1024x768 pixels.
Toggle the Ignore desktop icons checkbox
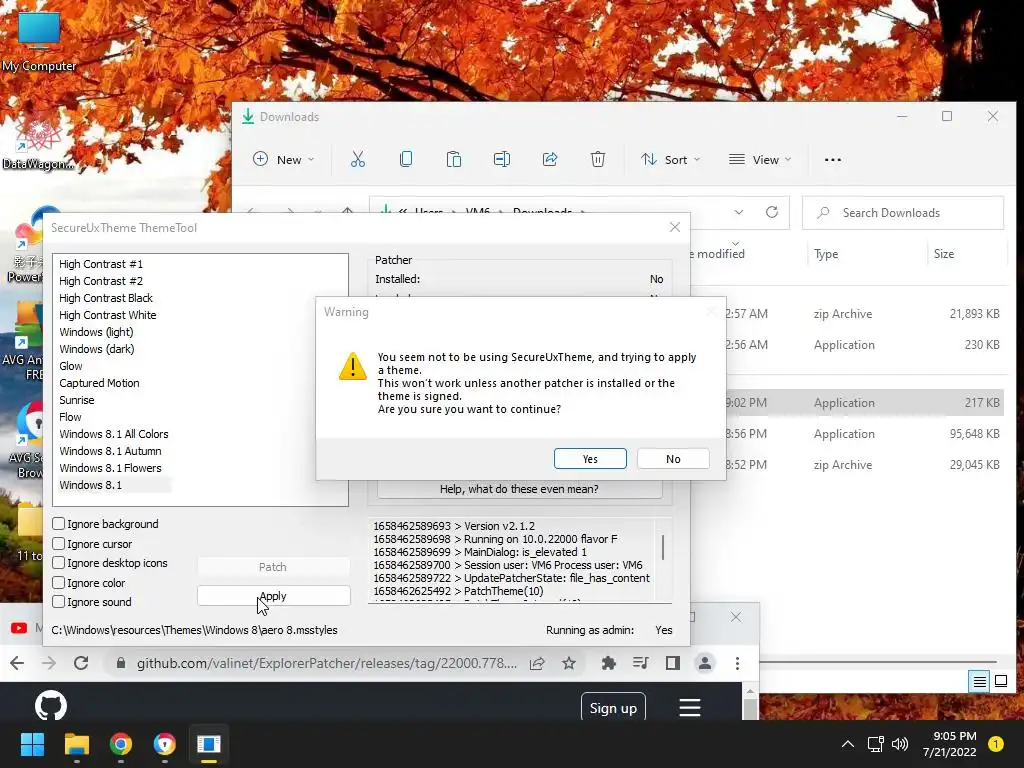(59, 563)
